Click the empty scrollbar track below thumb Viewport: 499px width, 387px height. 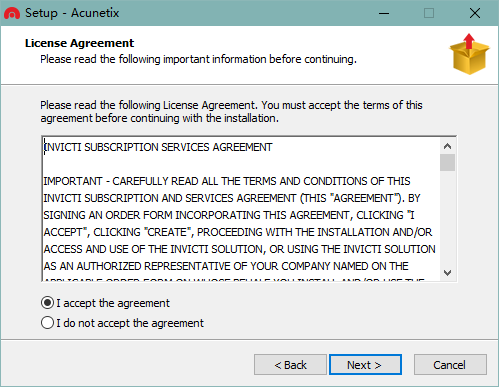(447, 218)
